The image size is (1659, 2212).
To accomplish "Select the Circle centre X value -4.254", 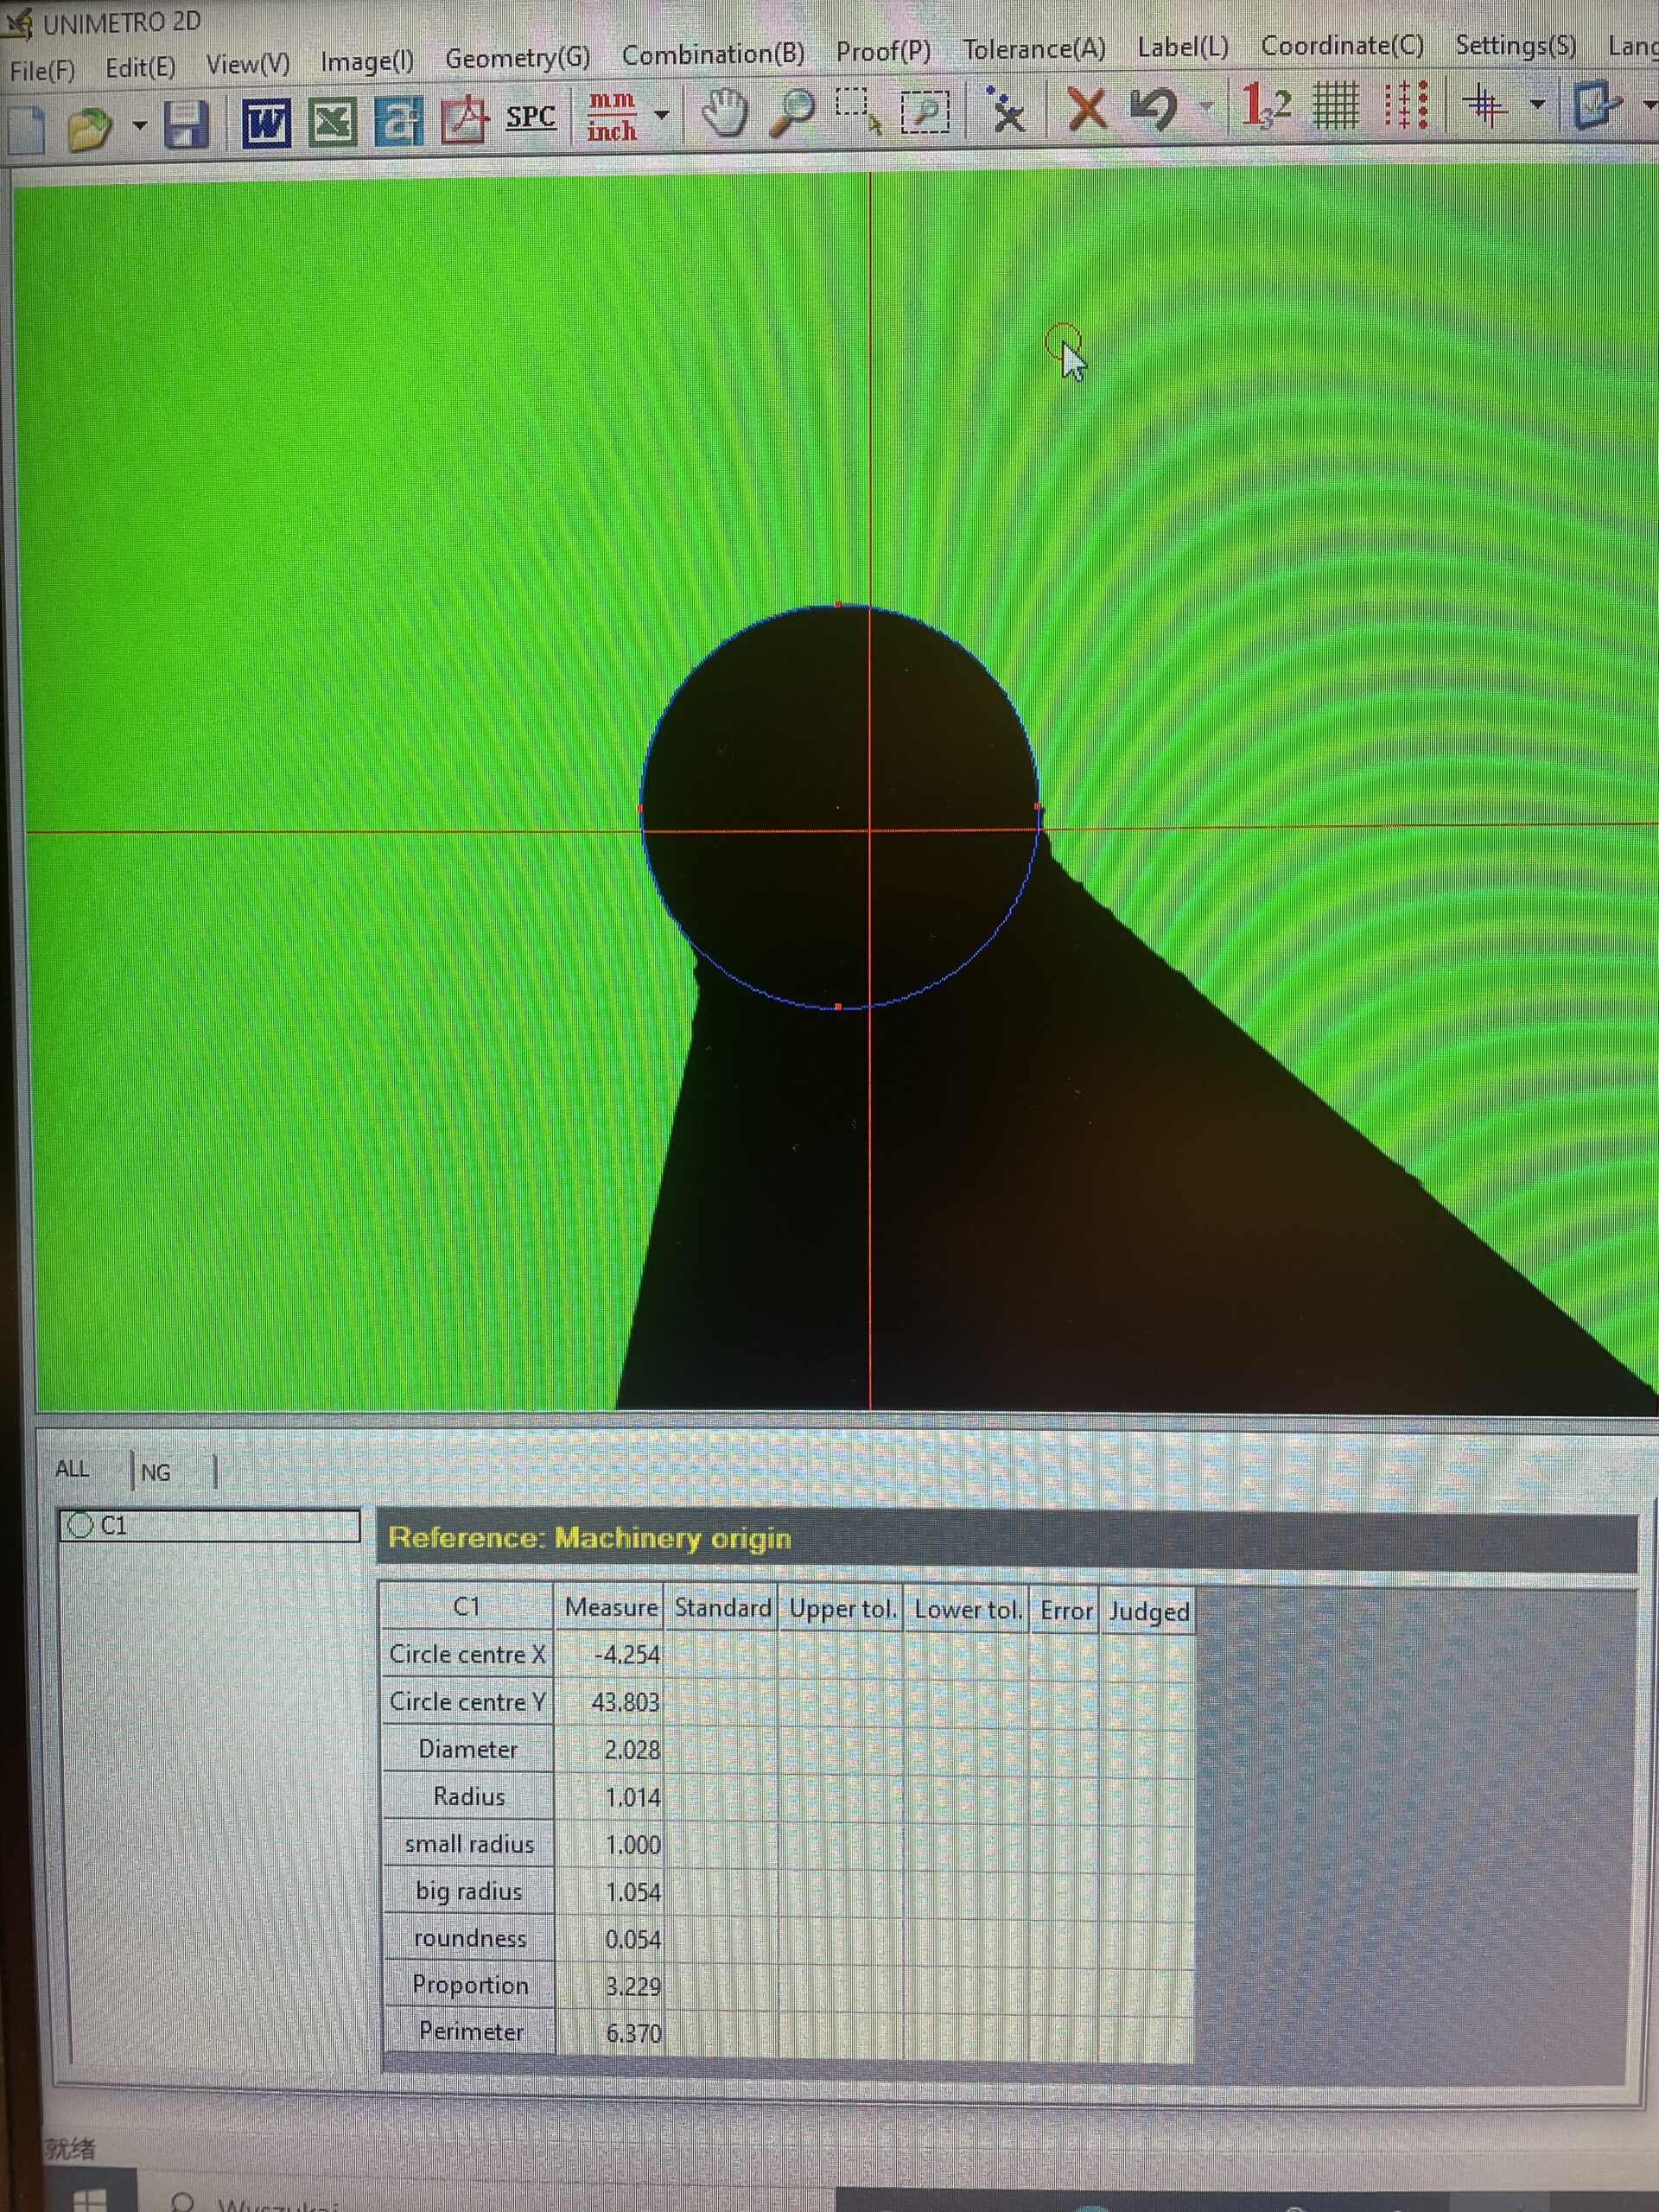I will pyautogui.click(x=610, y=1655).
